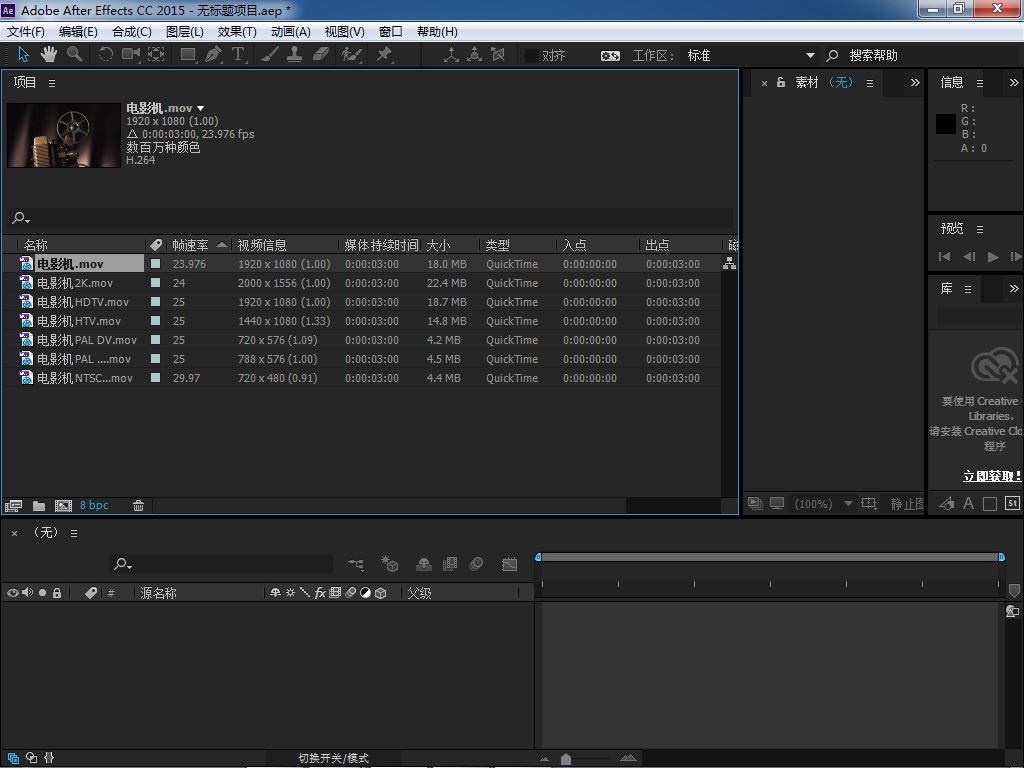This screenshot has width=1024, height=768.
Task: Select the Rotation tool
Action: point(105,55)
